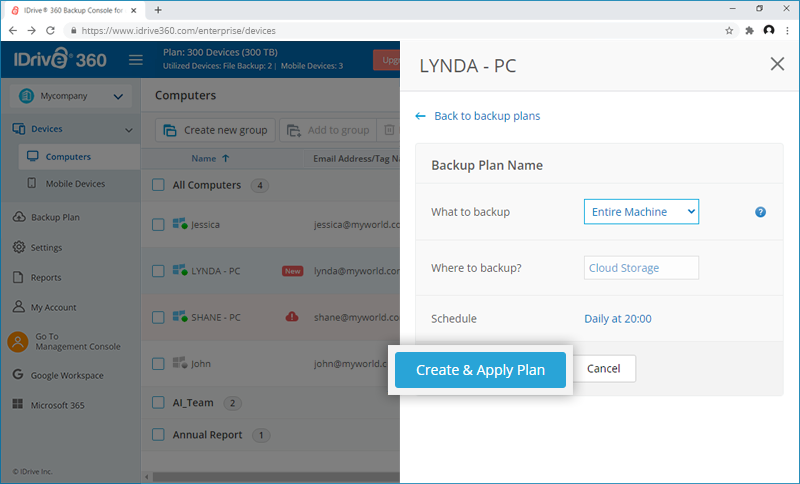Select the Jessica computer checkbox
800x484 pixels.
pyautogui.click(x=158, y=225)
